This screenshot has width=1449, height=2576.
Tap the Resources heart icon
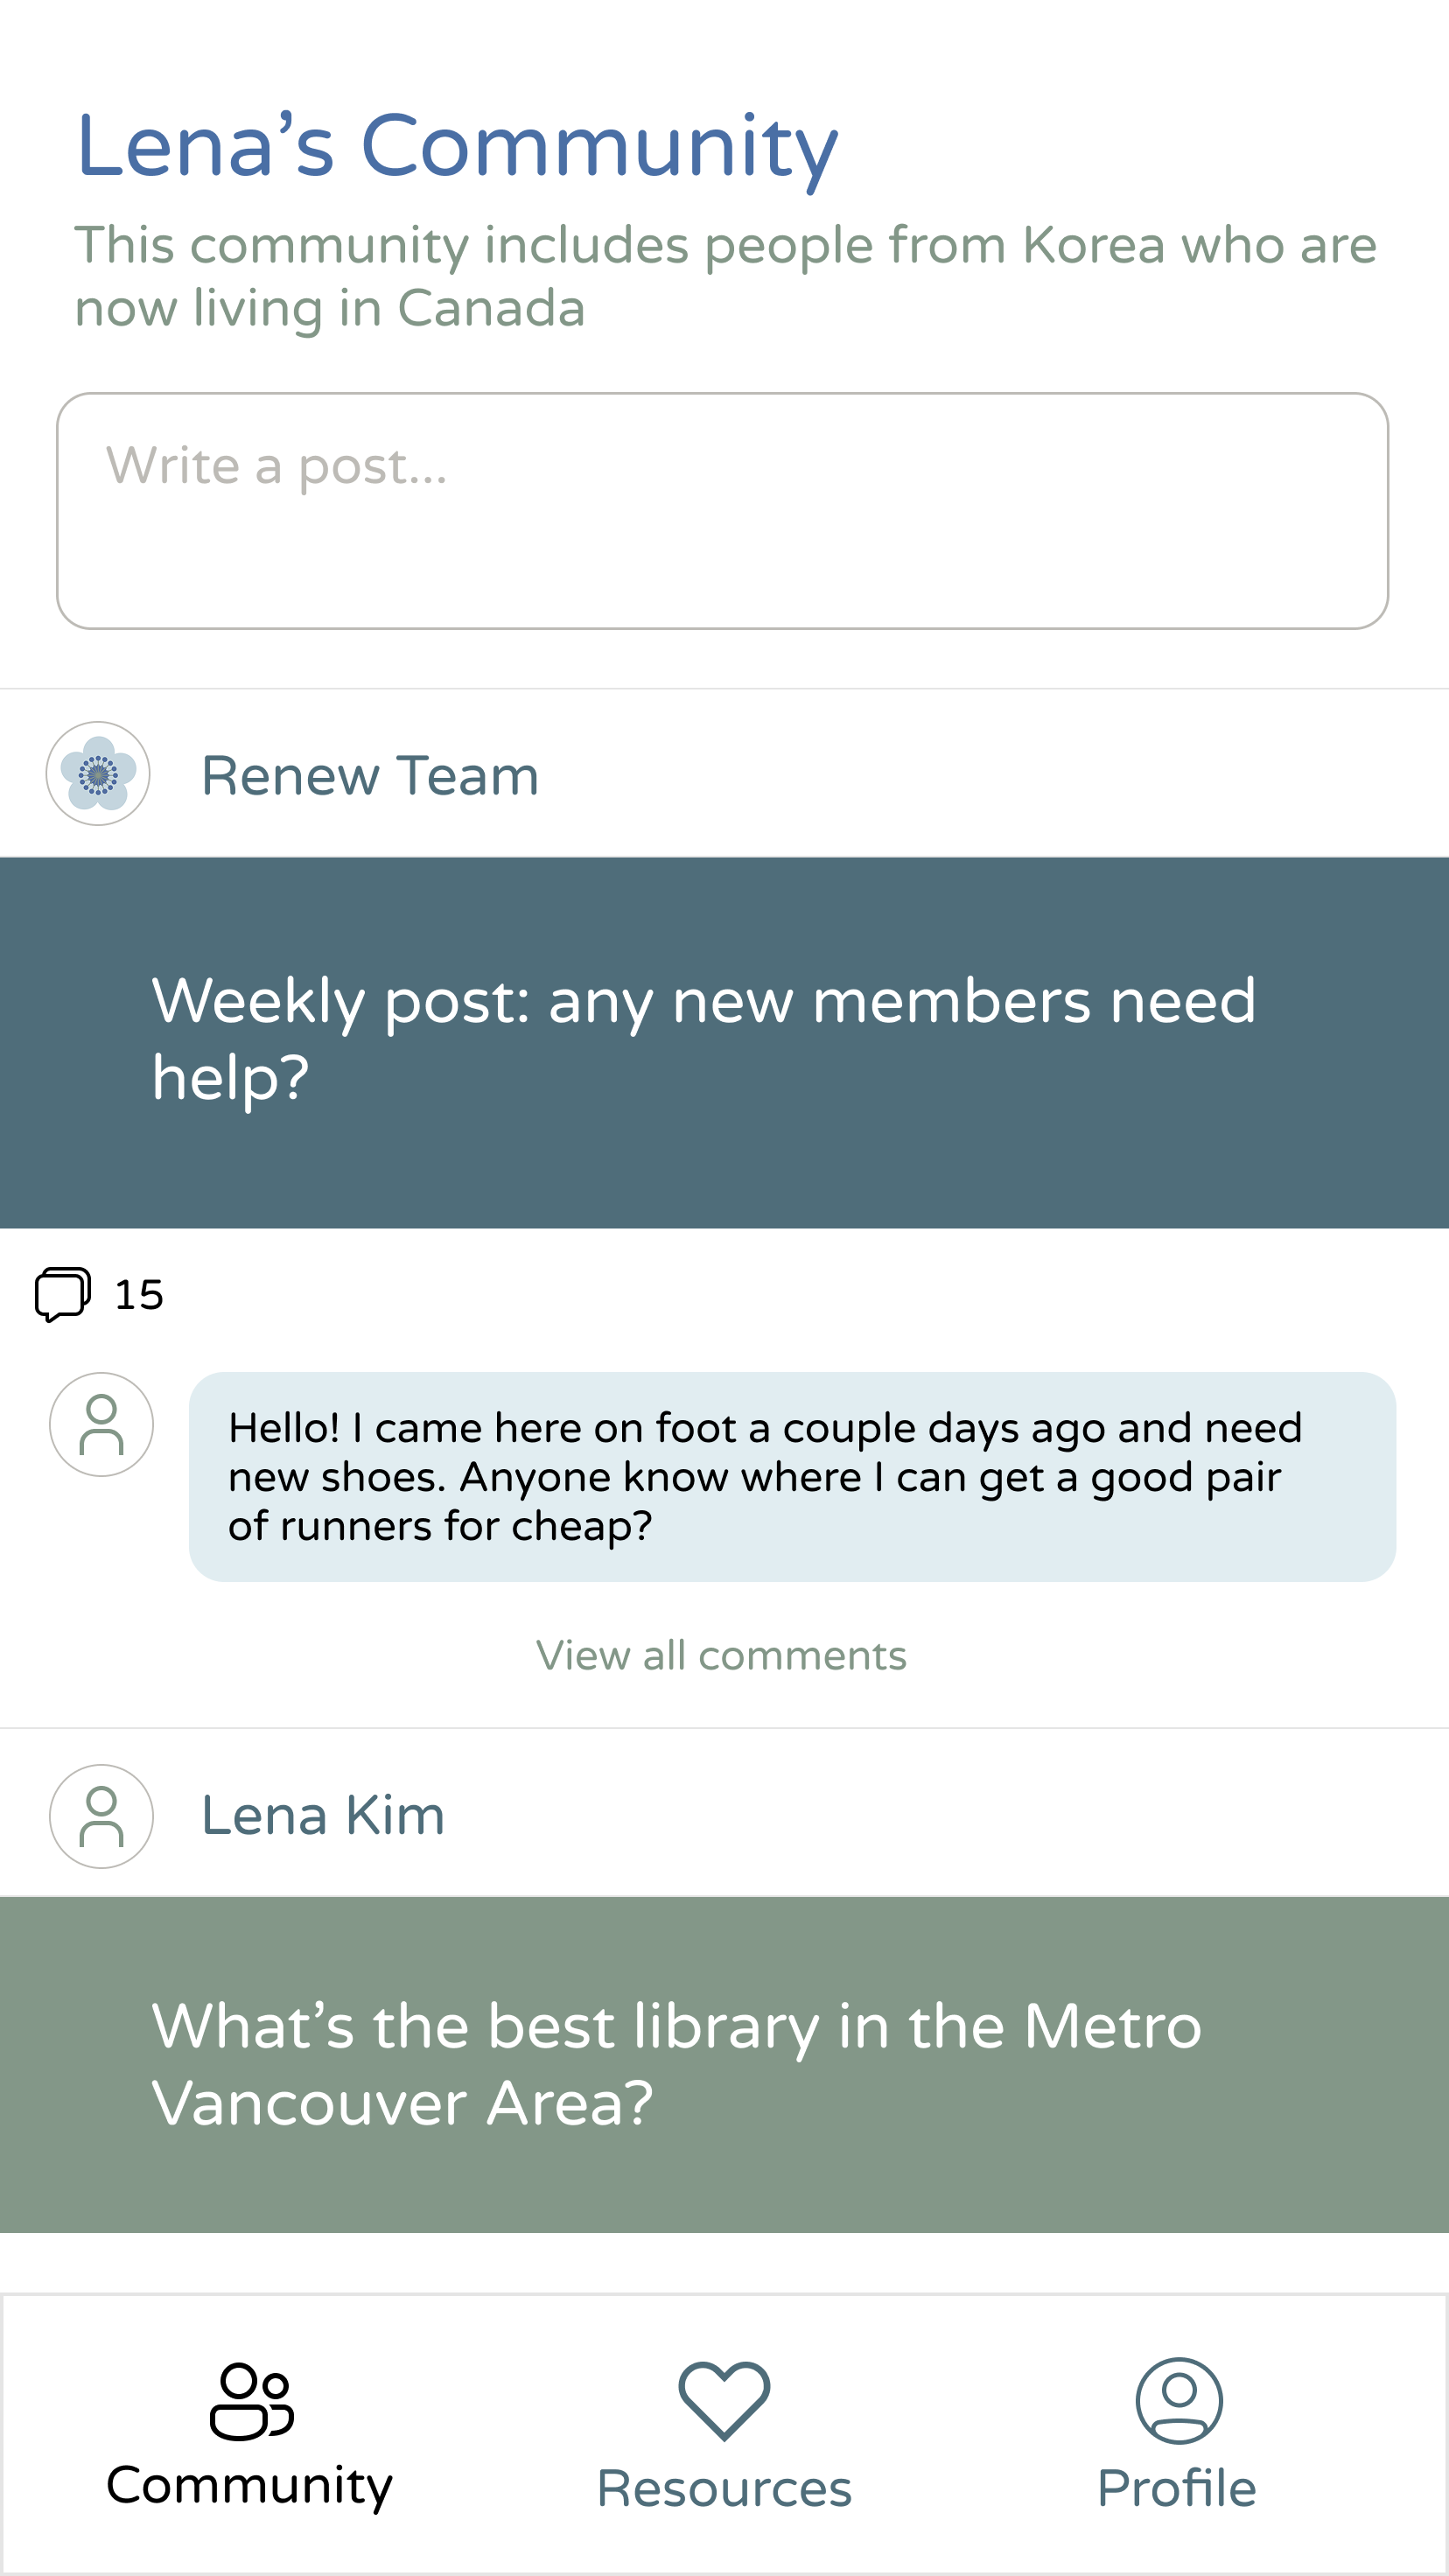pos(724,2400)
